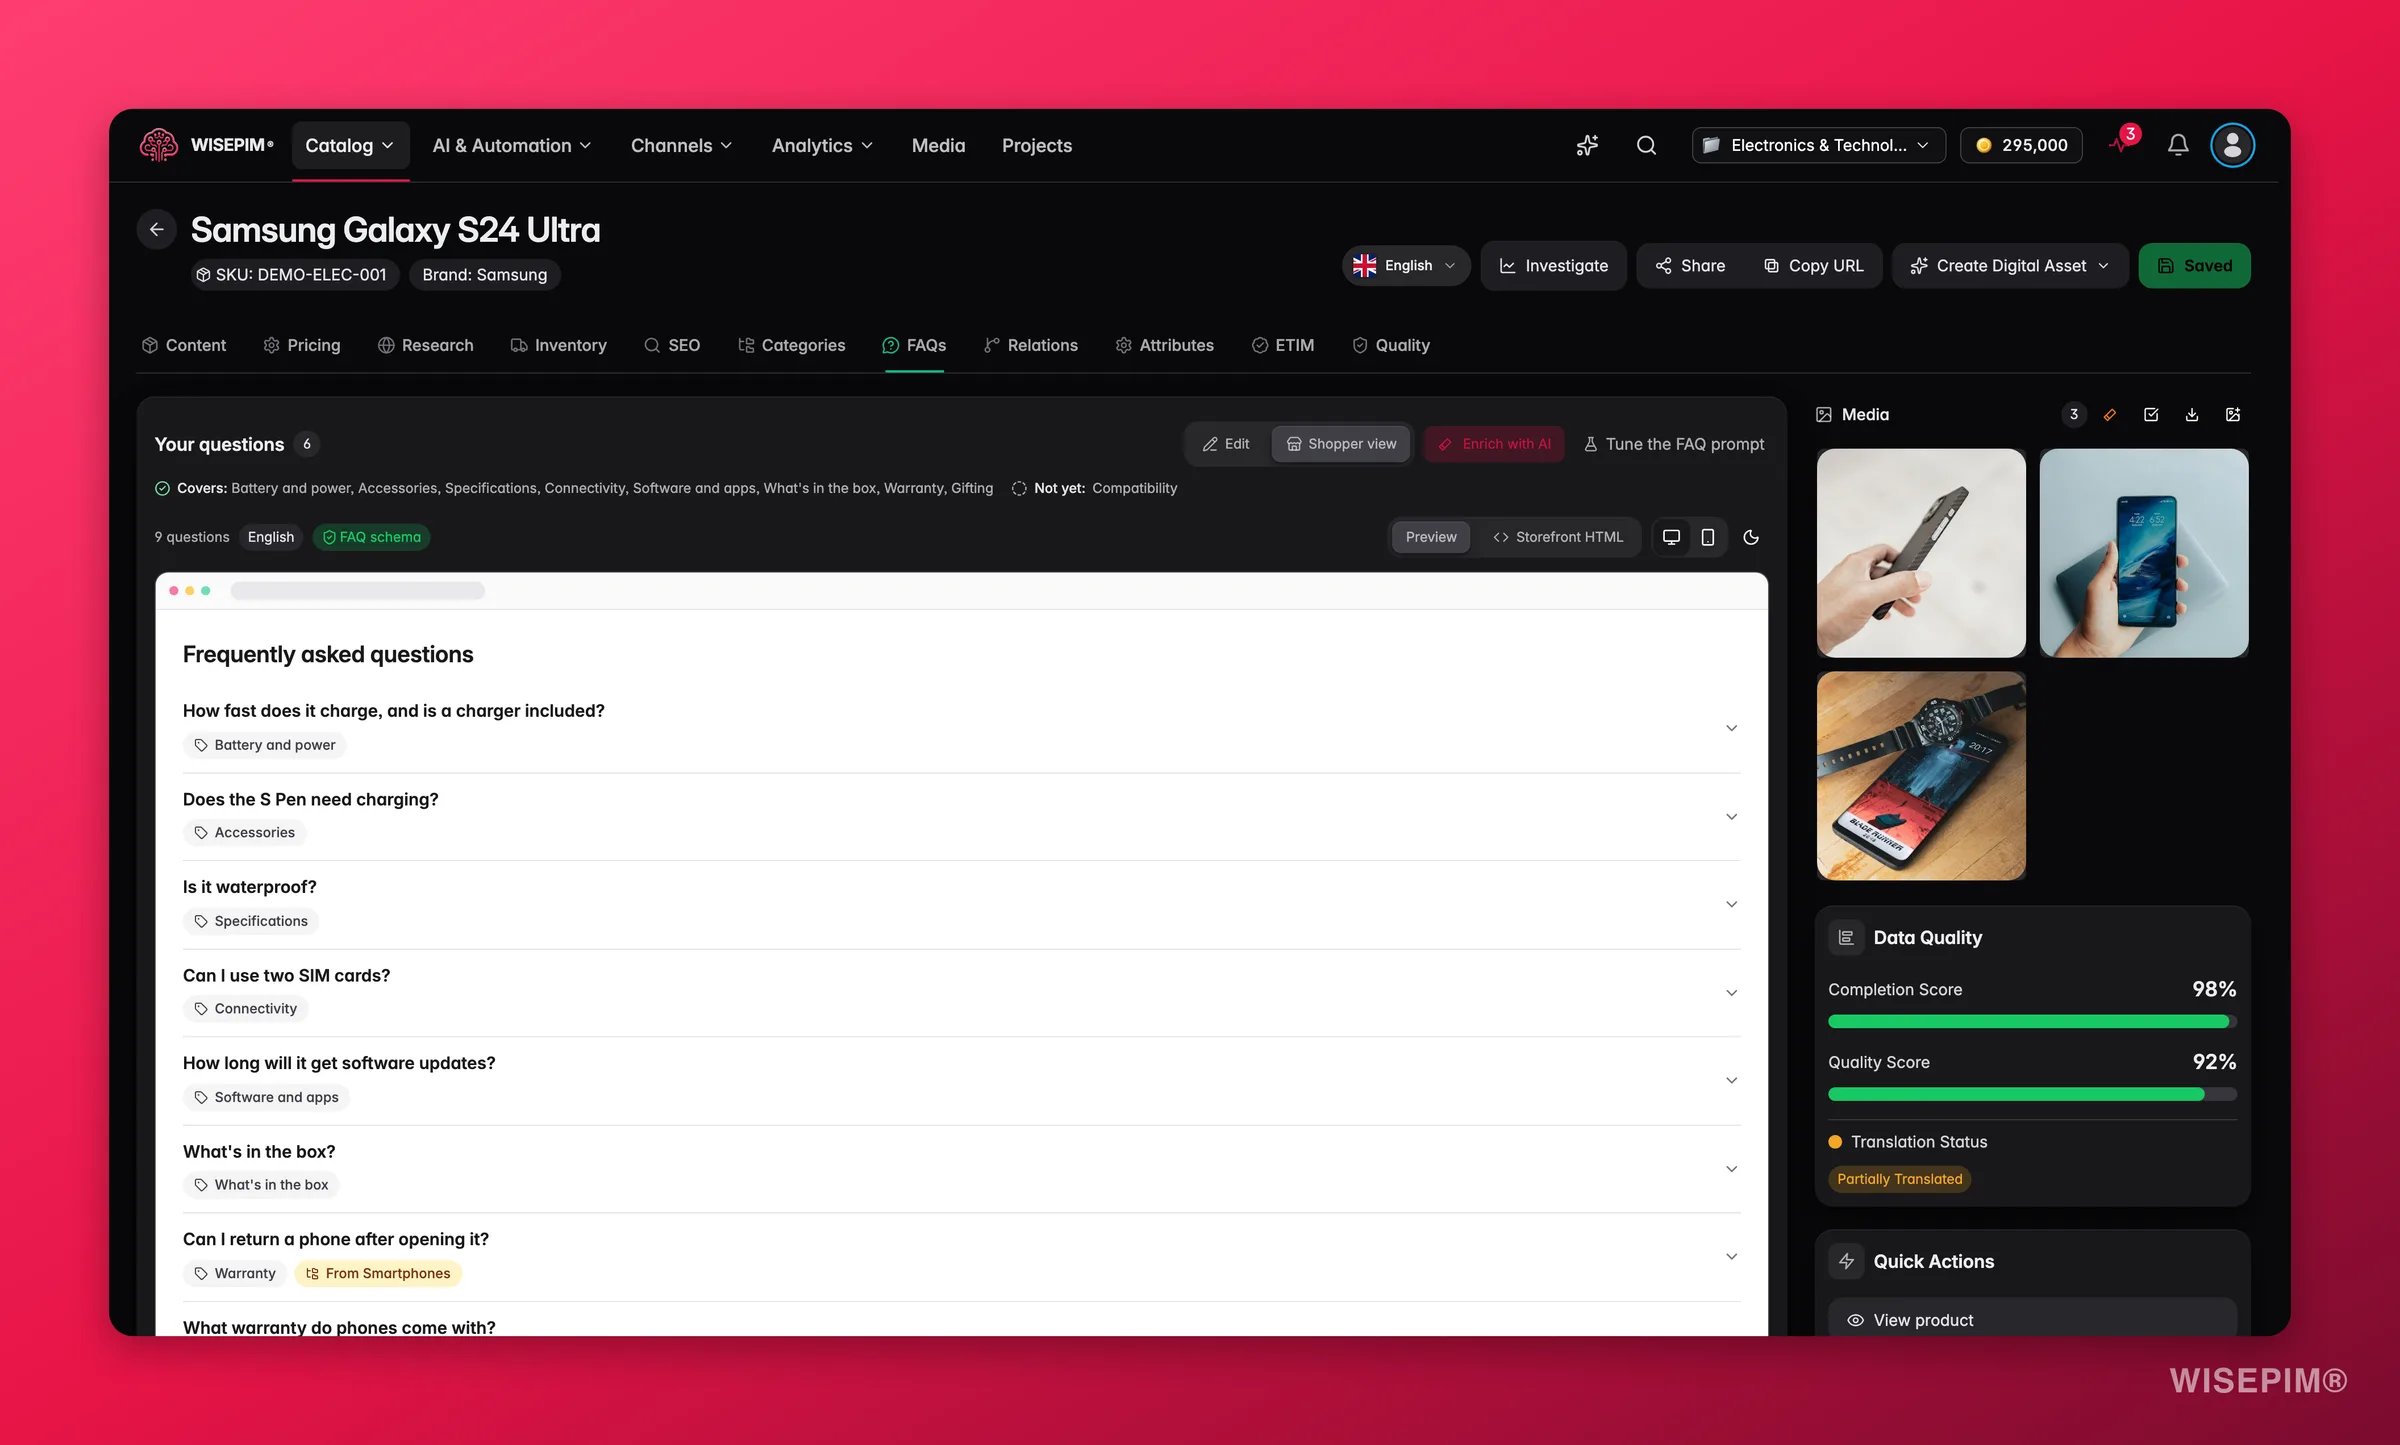Click the Enrich with AI button
The width and height of the screenshot is (2400, 1445).
click(1494, 444)
